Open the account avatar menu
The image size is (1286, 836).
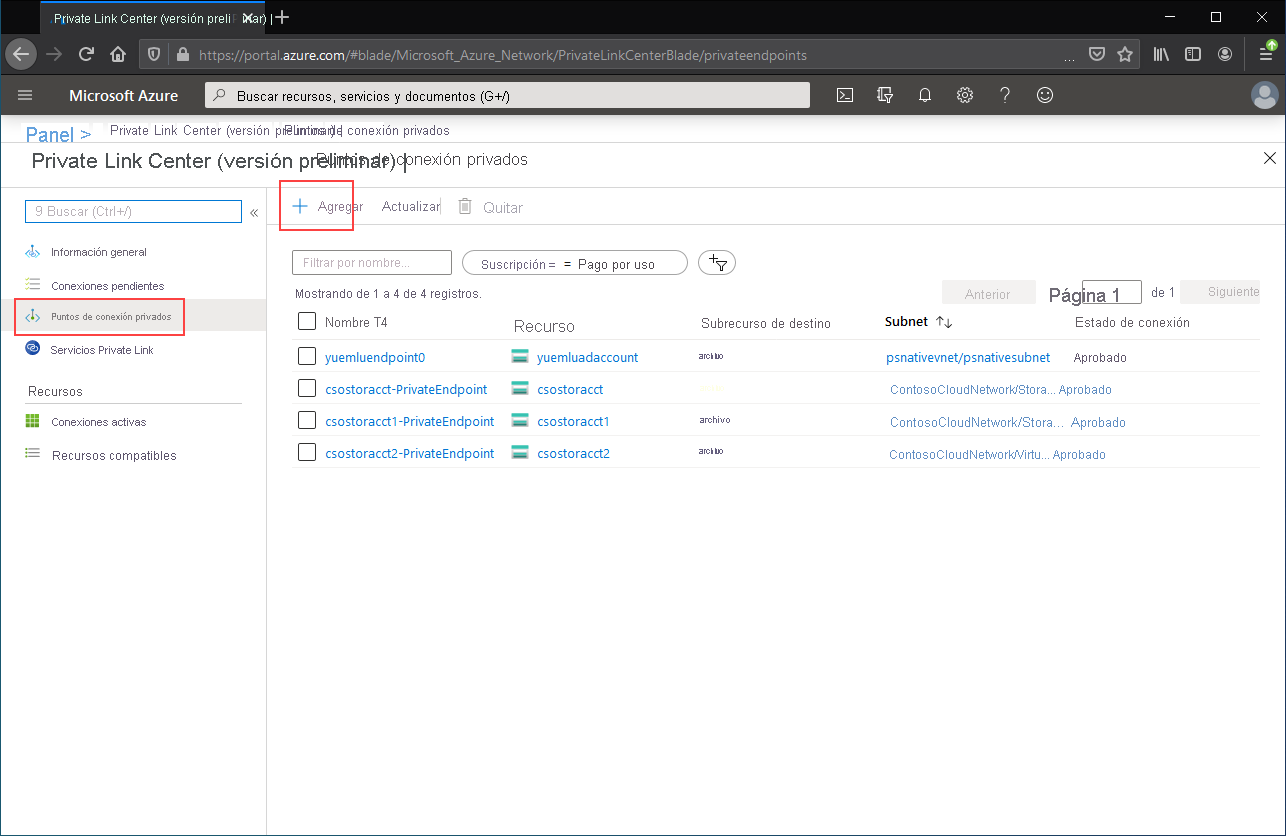click(1265, 95)
